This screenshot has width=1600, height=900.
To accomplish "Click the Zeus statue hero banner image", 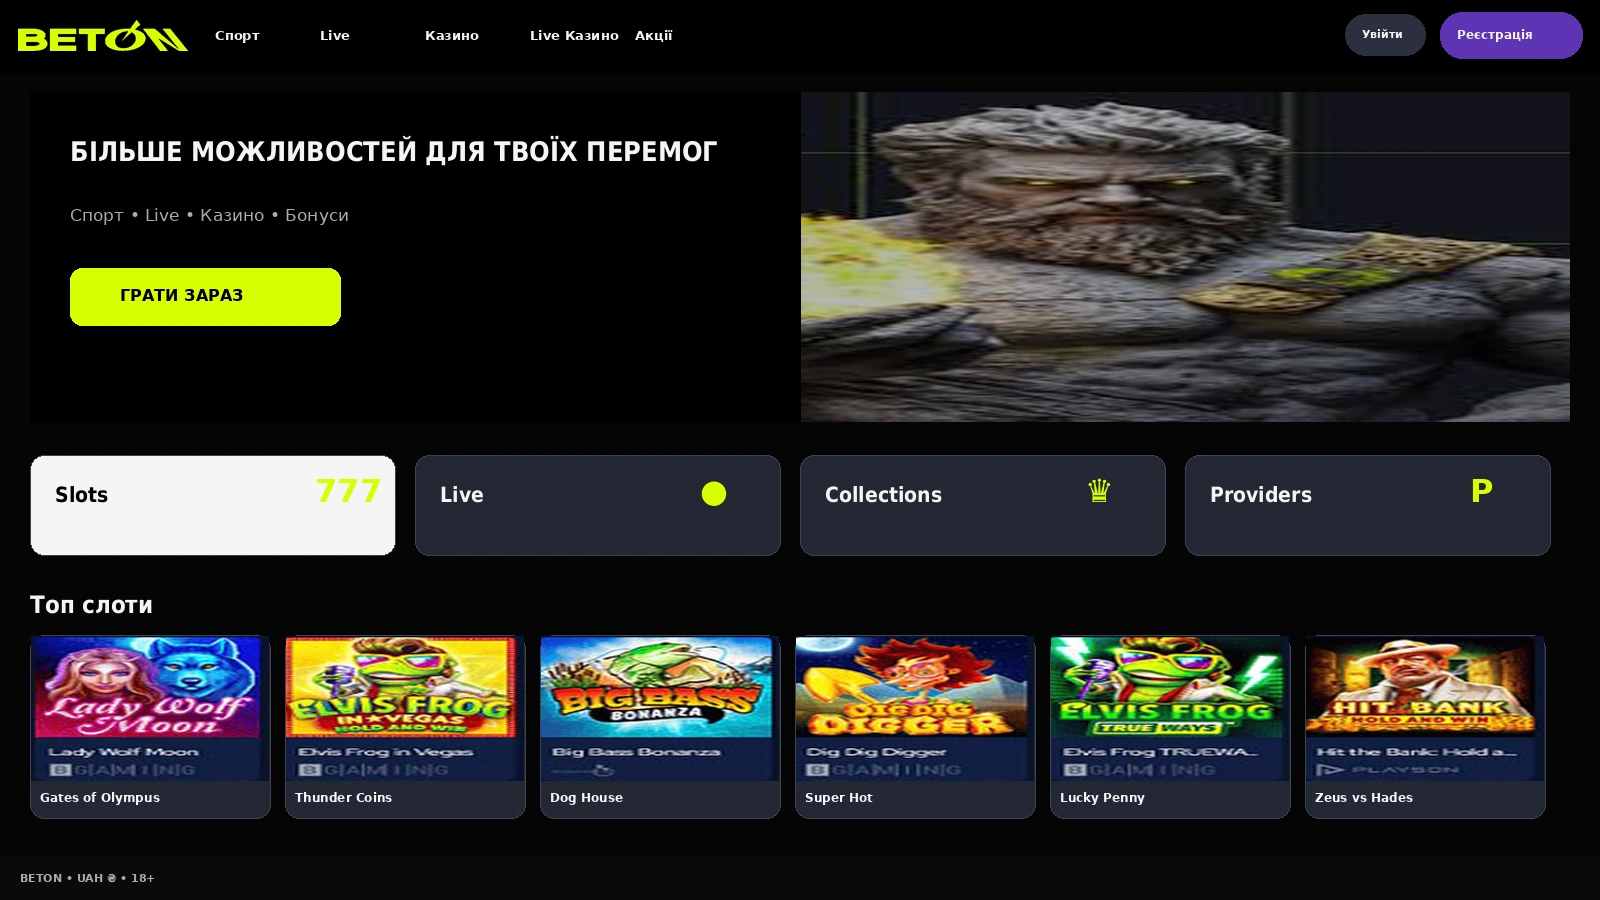I will click(1185, 257).
